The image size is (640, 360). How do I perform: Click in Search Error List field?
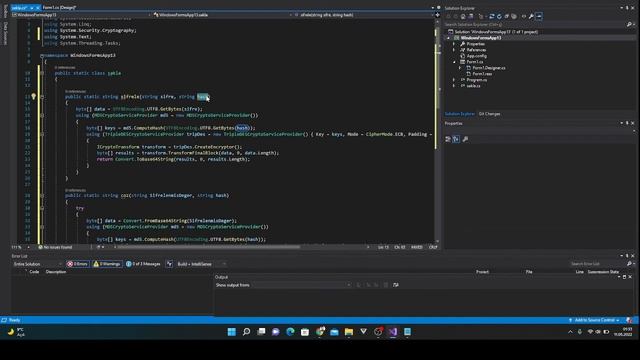tap(597, 264)
